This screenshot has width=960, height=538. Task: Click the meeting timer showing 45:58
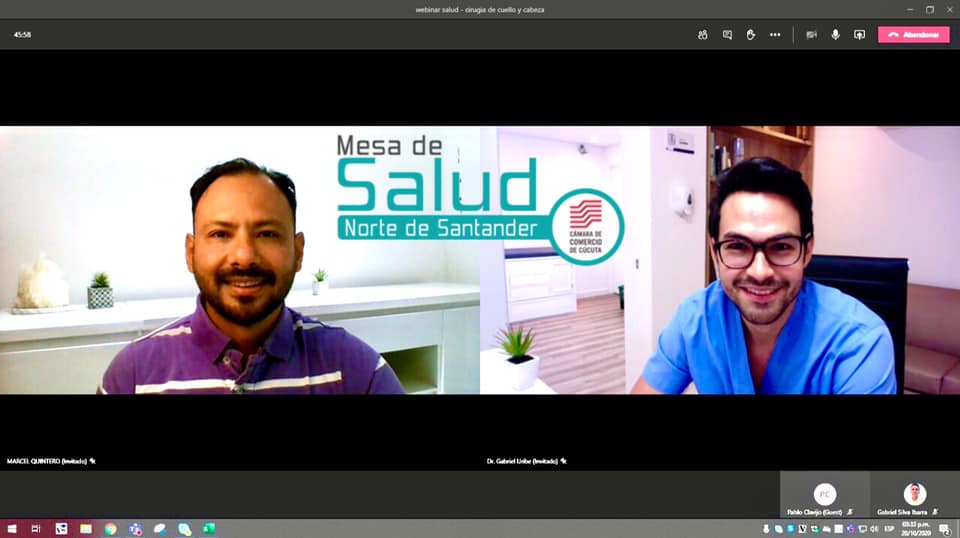(22, 35)
